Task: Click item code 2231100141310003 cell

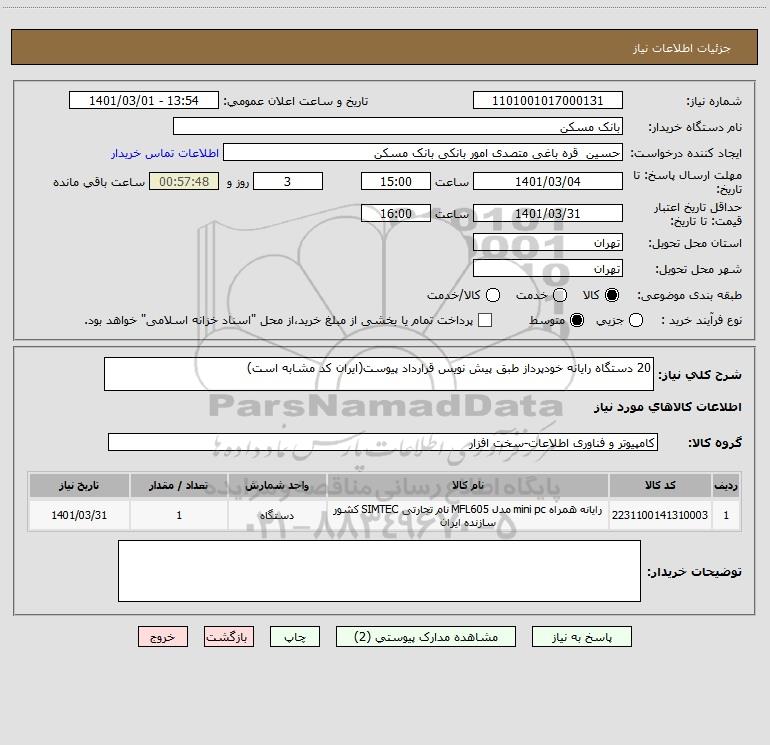Action: point(660,515)
